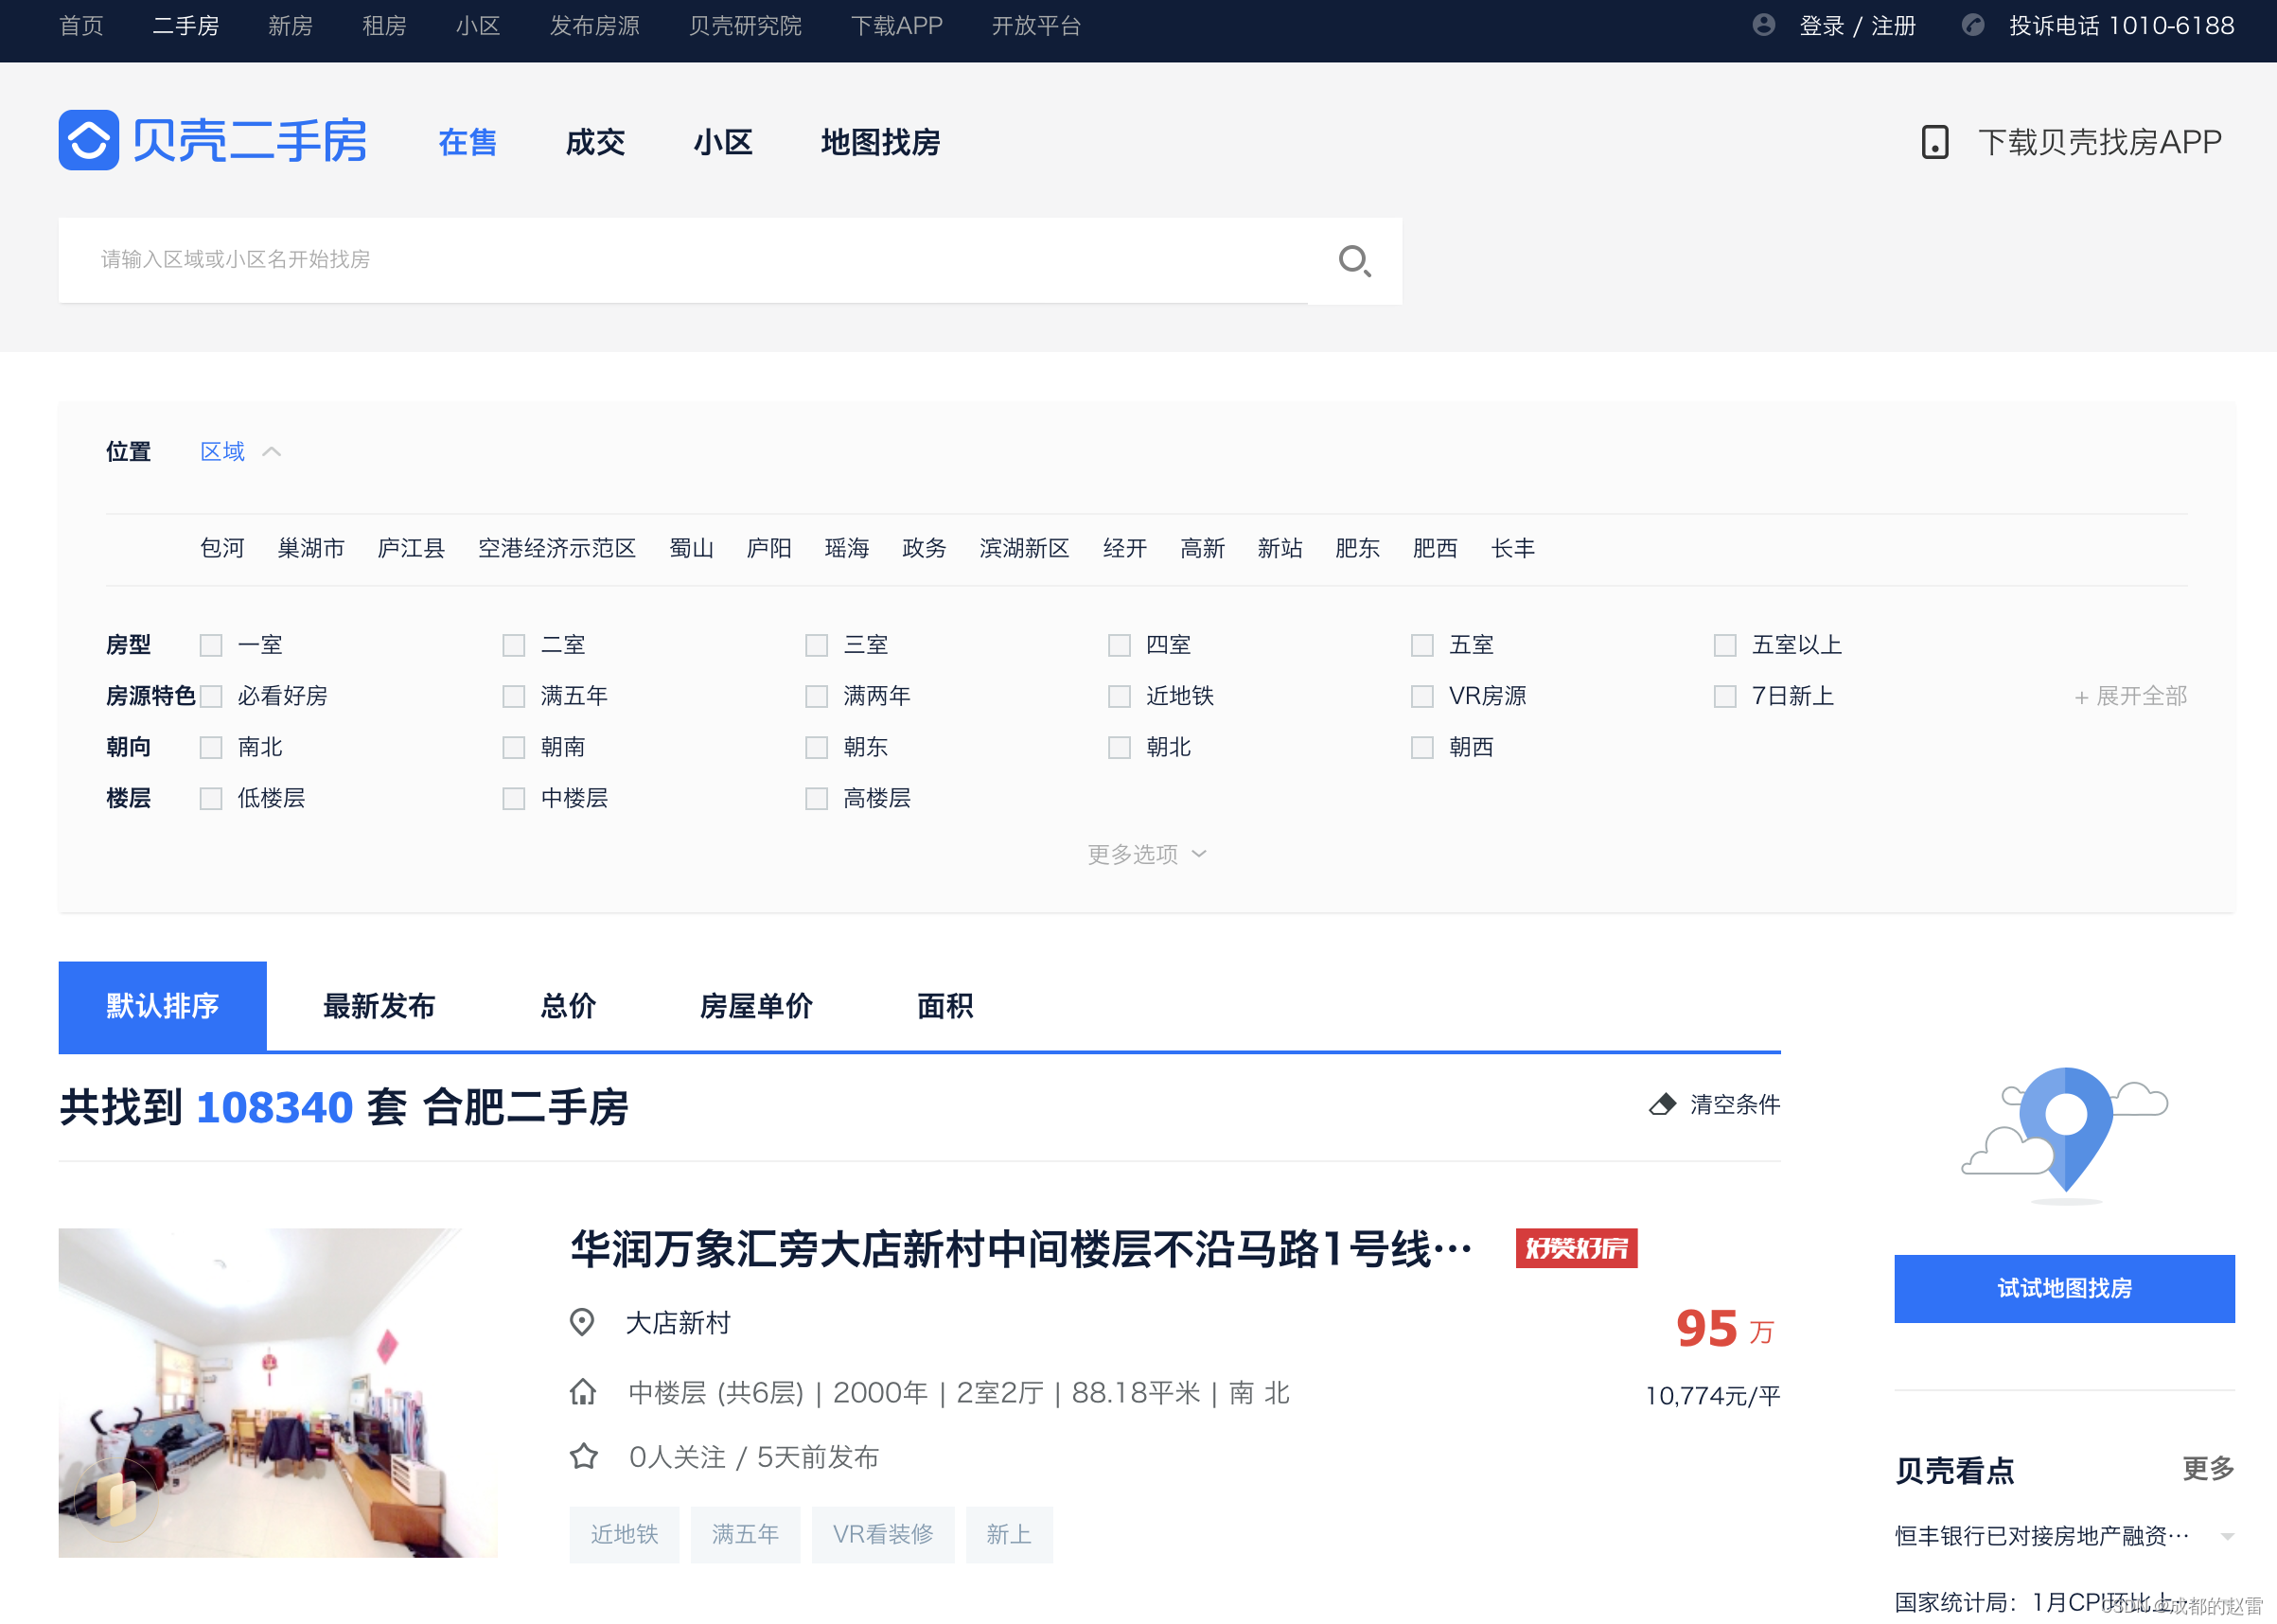Click the search magnifier icon
The height and width of the screenshot is (1624, 2277).
(1354, 261)
